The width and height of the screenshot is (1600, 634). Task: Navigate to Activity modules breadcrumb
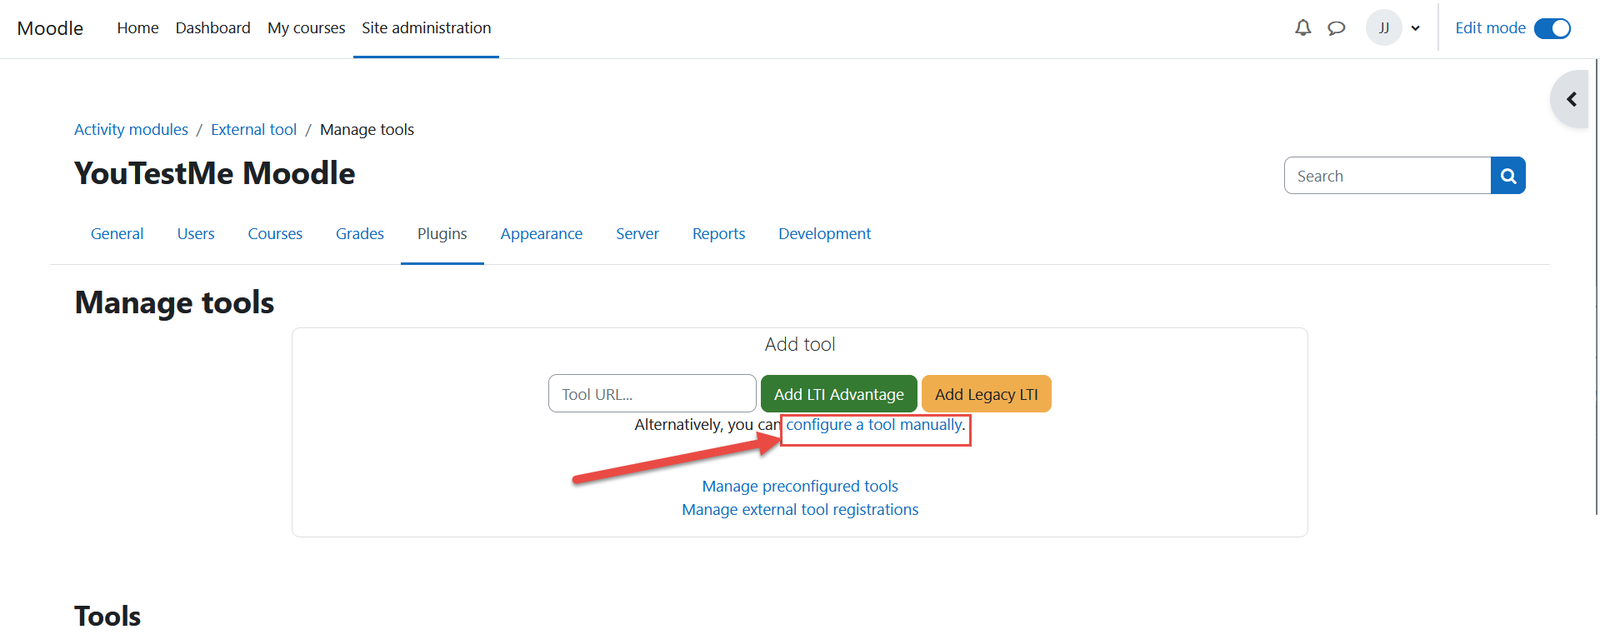pos(131,130)
